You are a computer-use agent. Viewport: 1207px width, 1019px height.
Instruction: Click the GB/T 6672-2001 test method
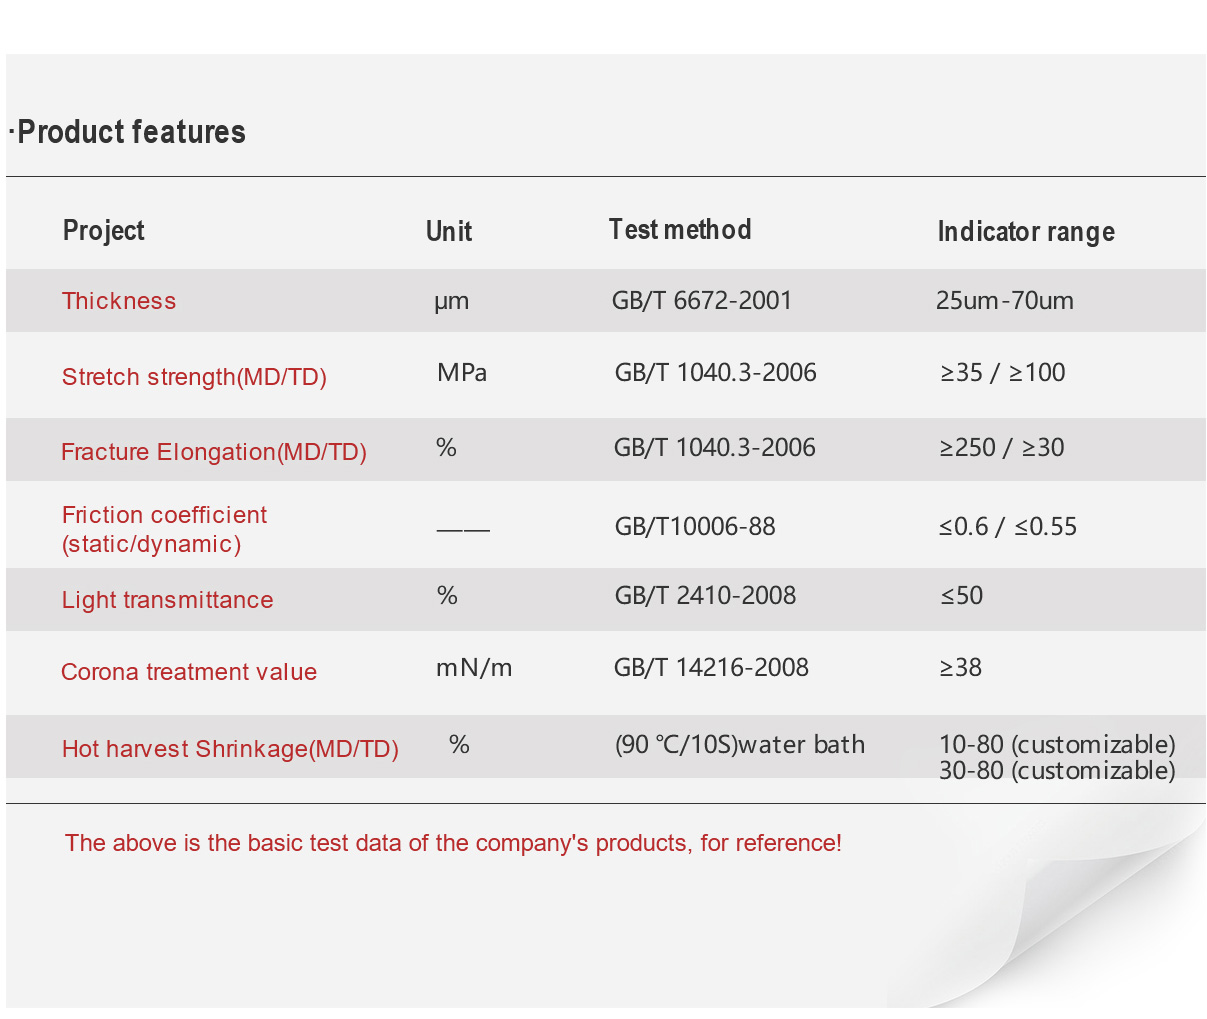[702, 300]
